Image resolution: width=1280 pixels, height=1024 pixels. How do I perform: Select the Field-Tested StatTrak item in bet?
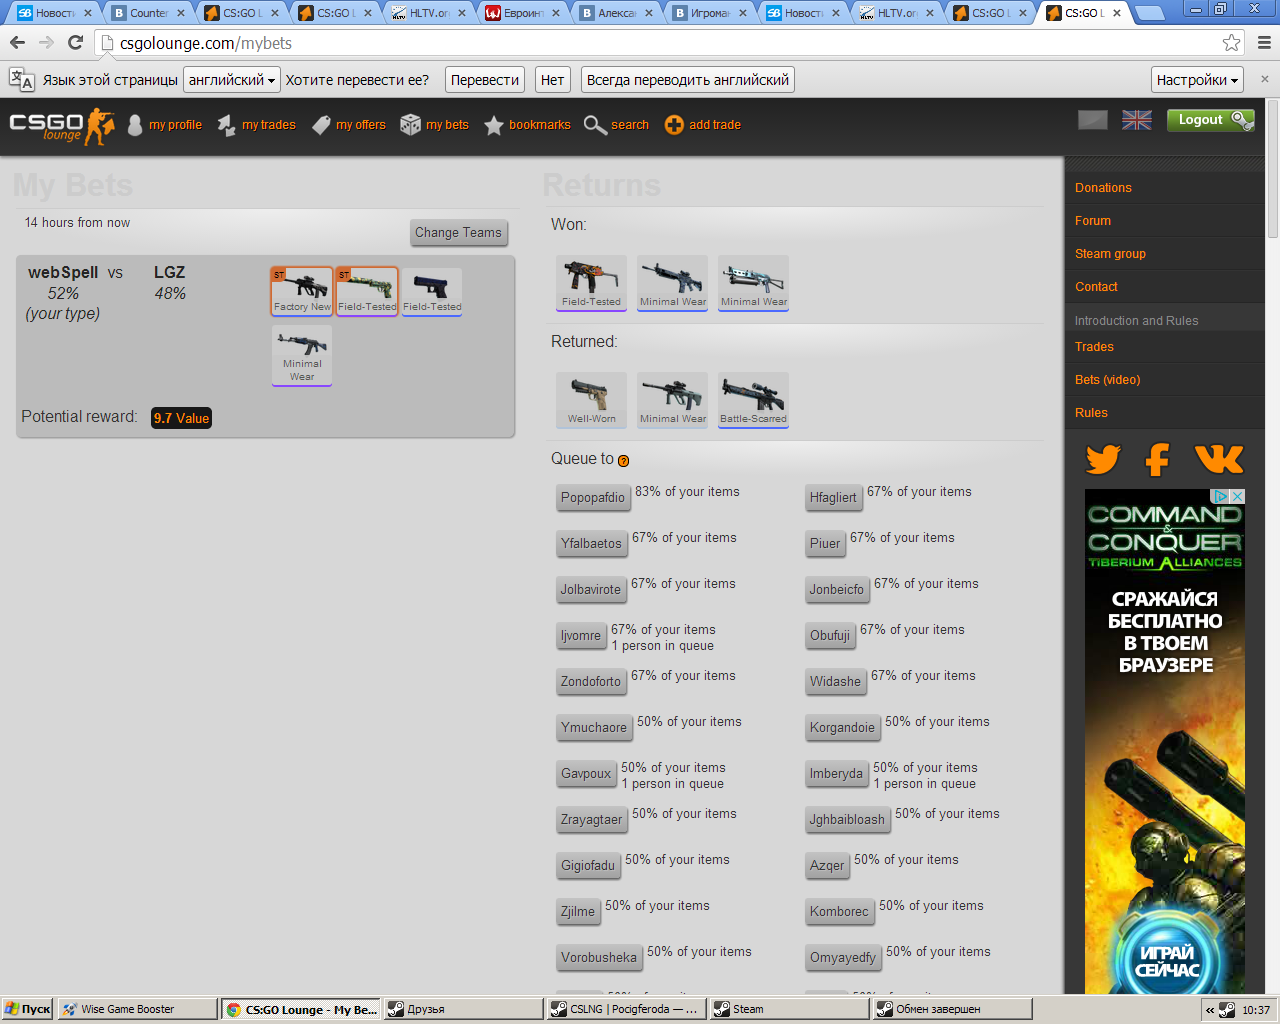367,291
